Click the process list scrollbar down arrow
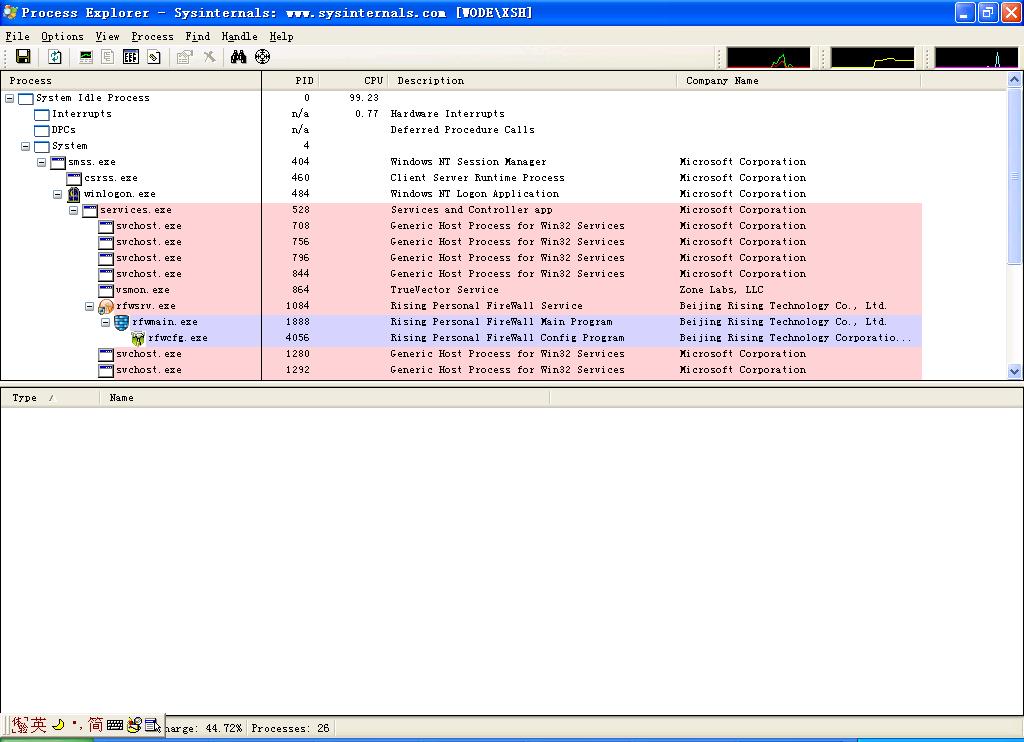This screenshot has width=1024, height=742. coord(1014,372)
